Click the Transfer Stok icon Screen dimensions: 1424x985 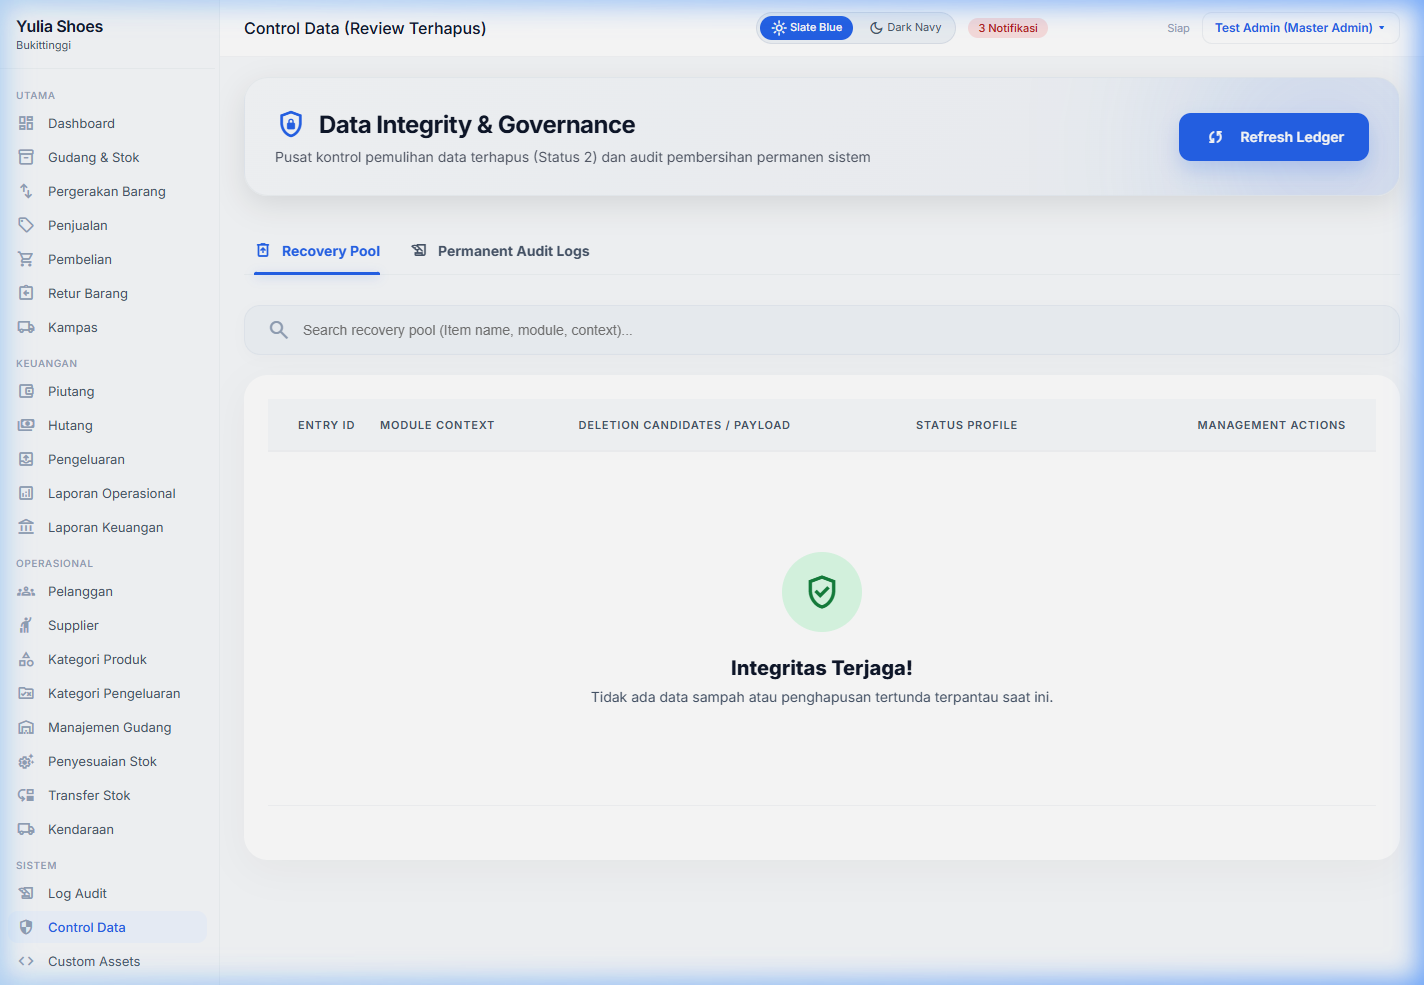click(x=26, y=795)
